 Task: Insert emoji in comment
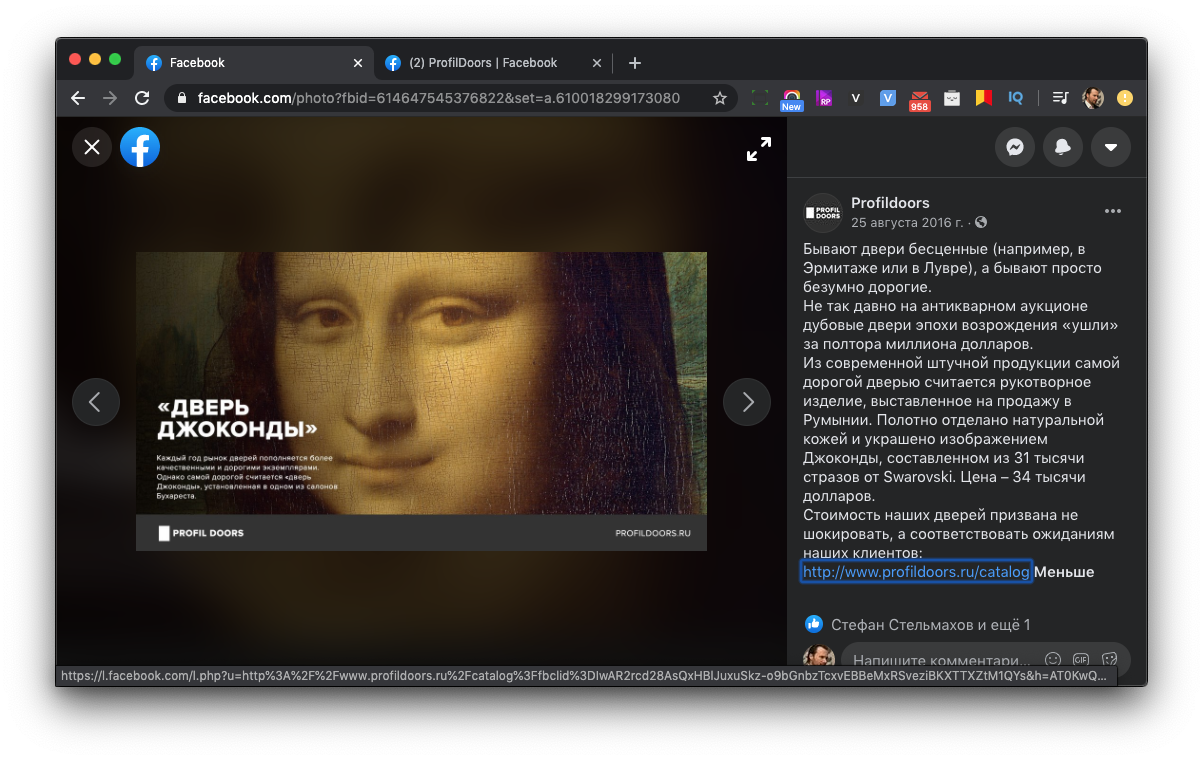pos(1052,660)
